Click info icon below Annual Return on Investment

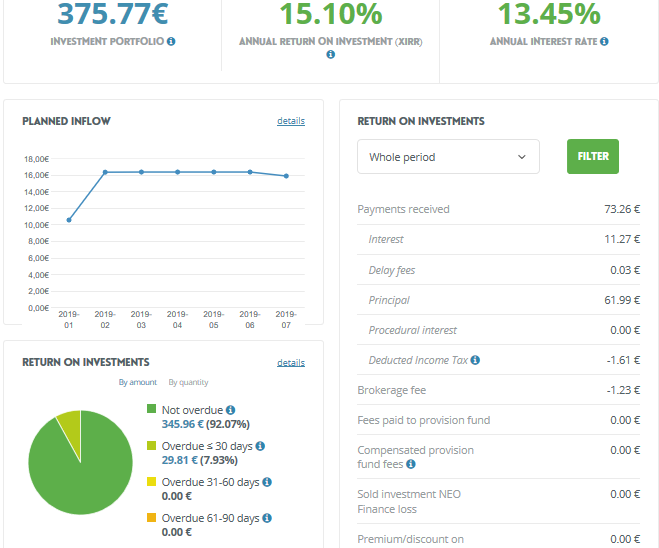tap(330, 55)
